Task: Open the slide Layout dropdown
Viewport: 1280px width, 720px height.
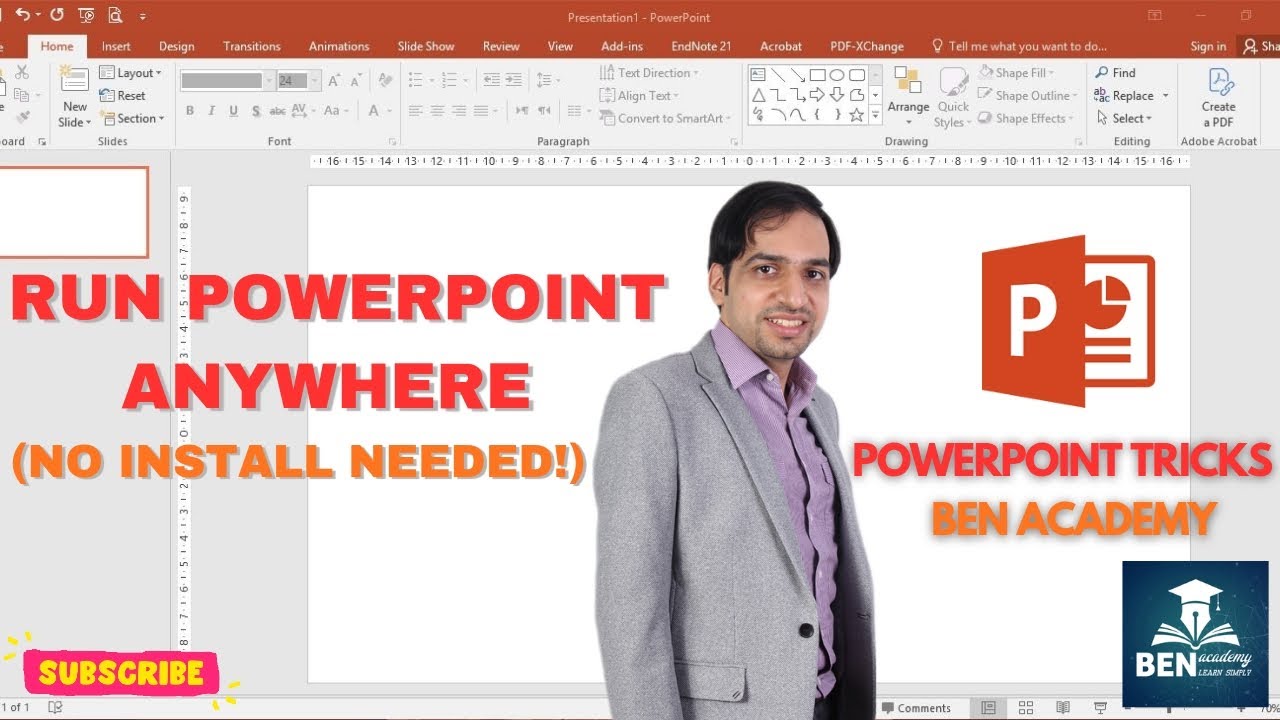Action: click(131, 73)
